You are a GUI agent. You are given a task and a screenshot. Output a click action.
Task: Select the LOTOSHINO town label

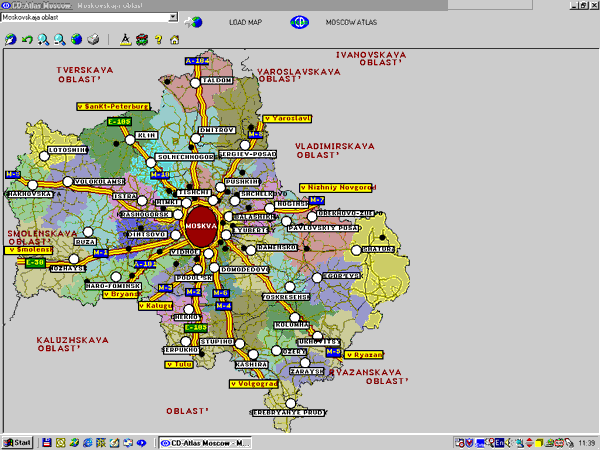(68, 150)
